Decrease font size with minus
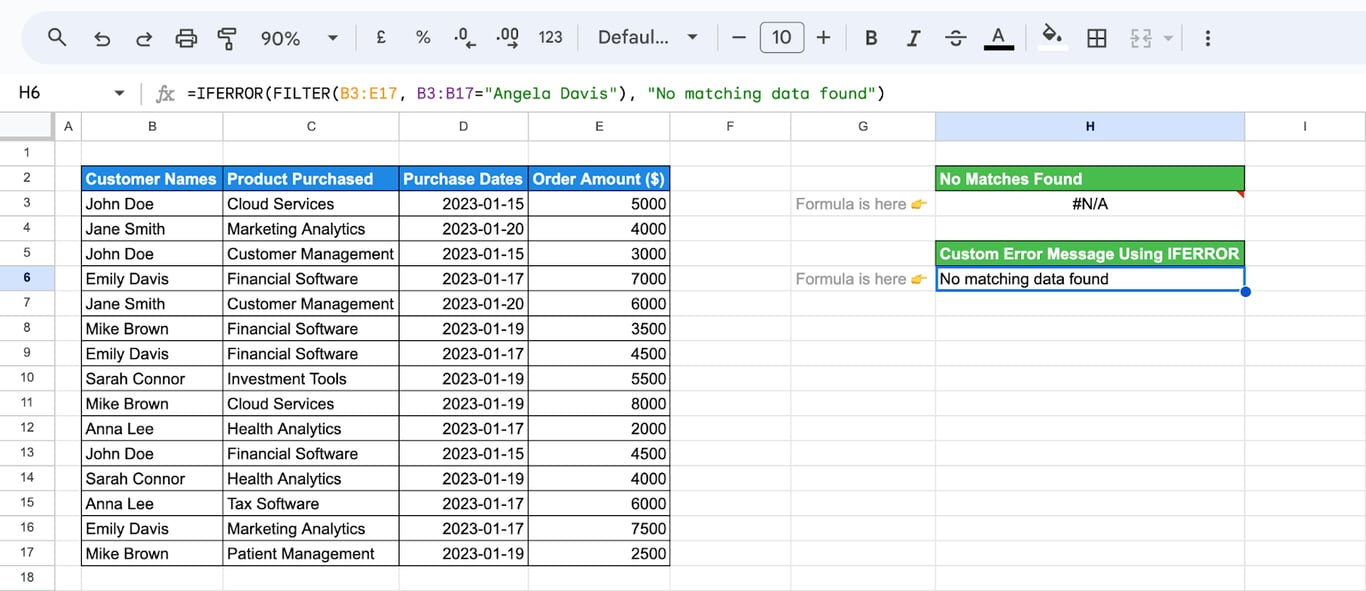1366x591 pixels. coord(739,38)
